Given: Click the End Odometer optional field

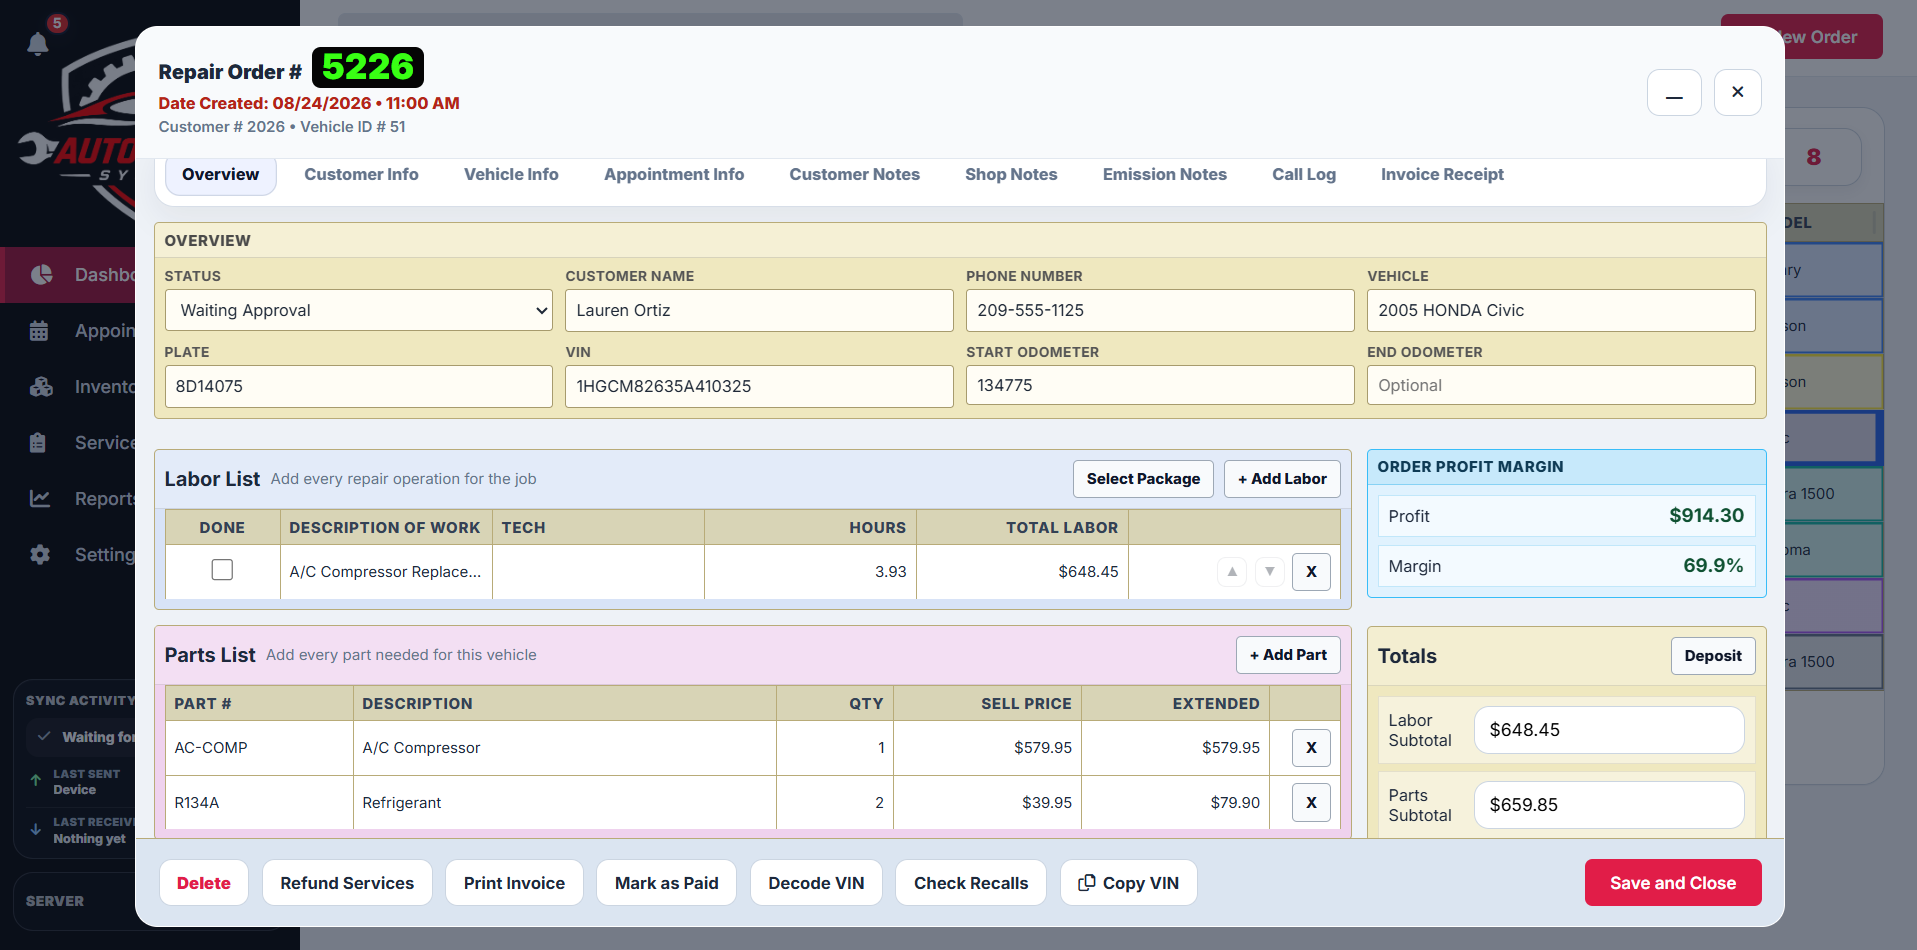Looking at the screenshot, I should click(x=1561, y=385).
